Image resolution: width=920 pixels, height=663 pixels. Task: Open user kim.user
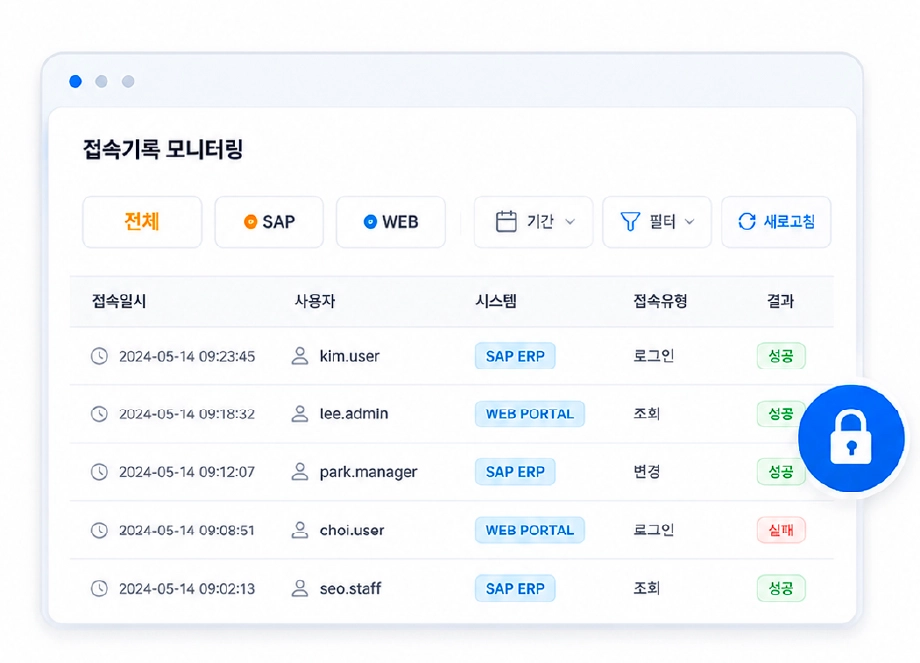click(350, 356)
